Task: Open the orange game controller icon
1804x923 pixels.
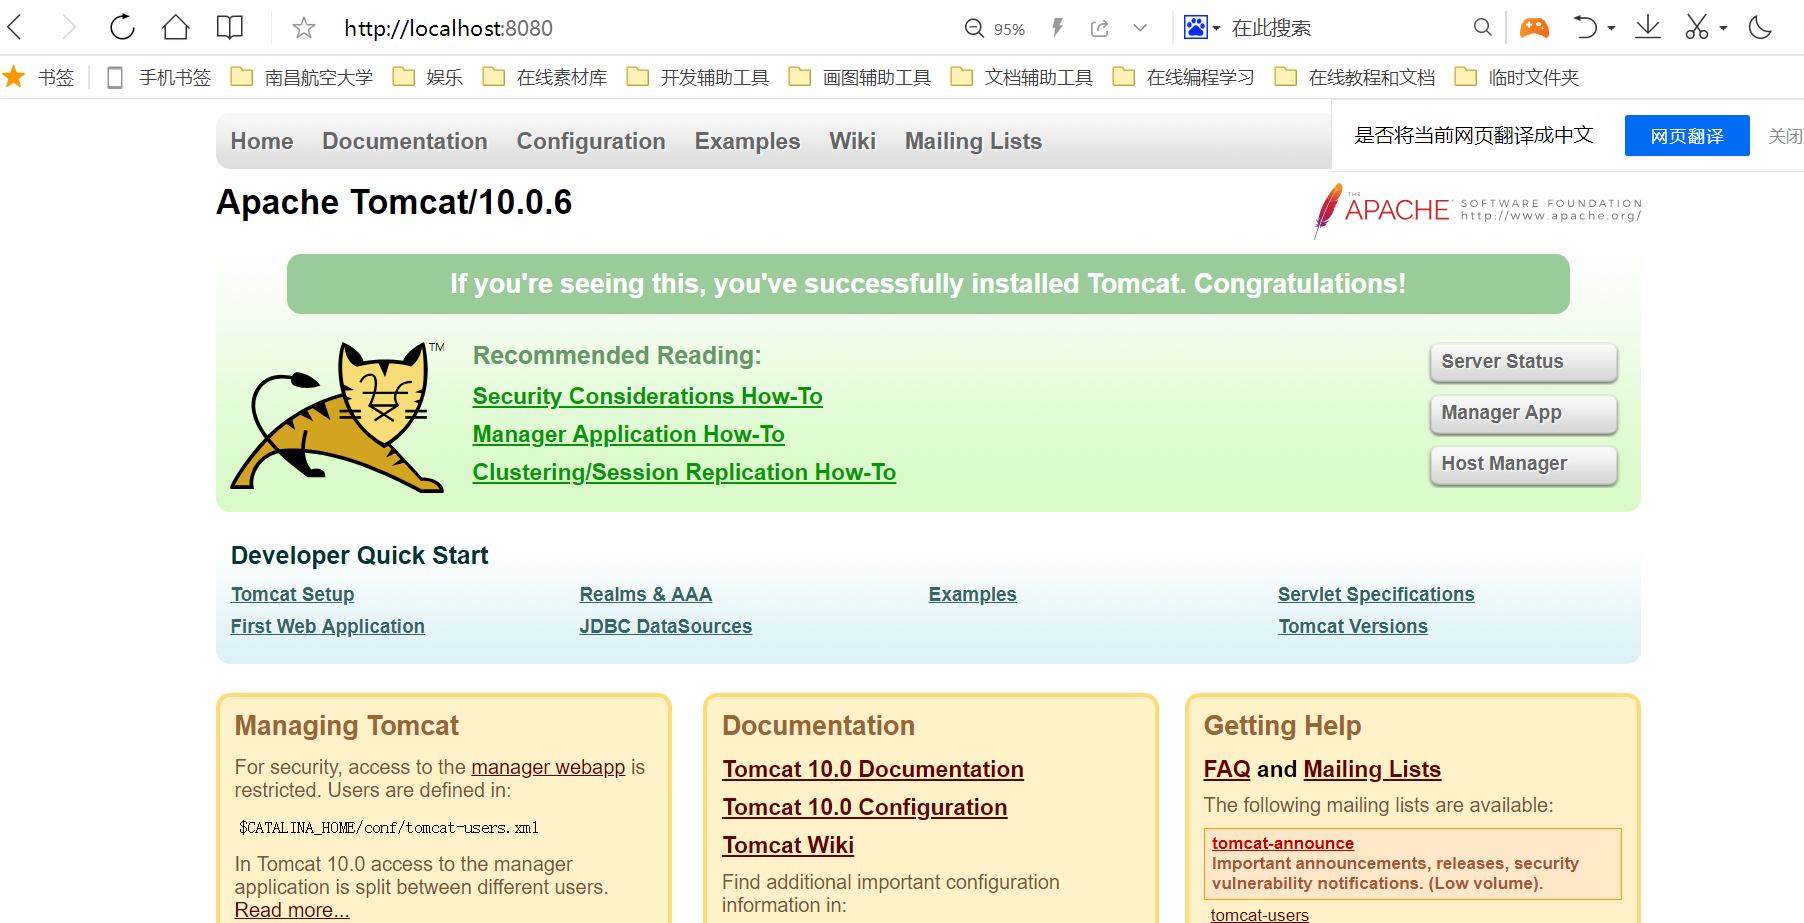Action: tap(1534, 27)
